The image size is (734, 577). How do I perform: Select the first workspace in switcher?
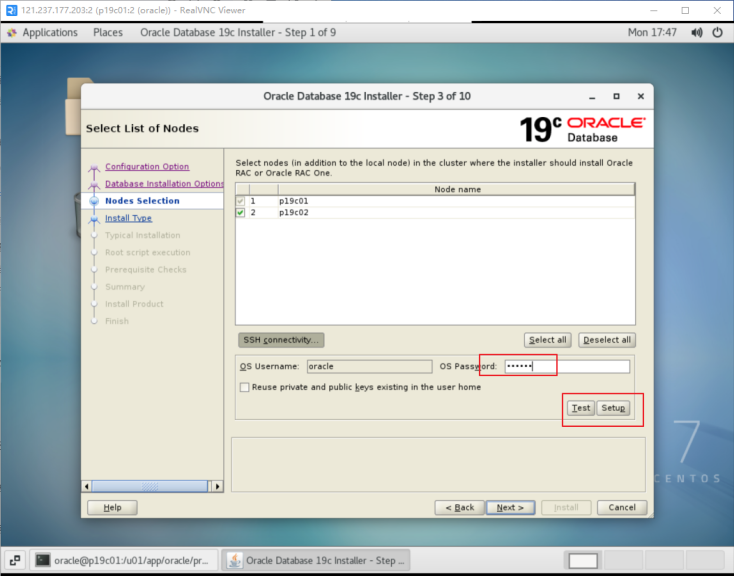[x=583, y=560]
